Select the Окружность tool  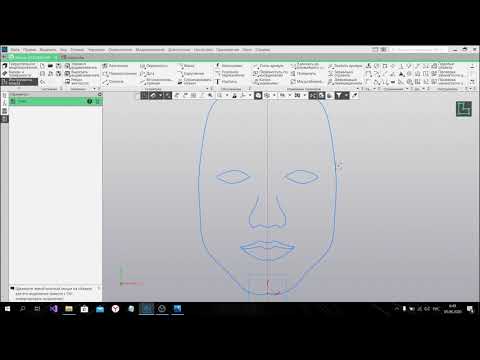pyautogui.click(x=154, y=66)
